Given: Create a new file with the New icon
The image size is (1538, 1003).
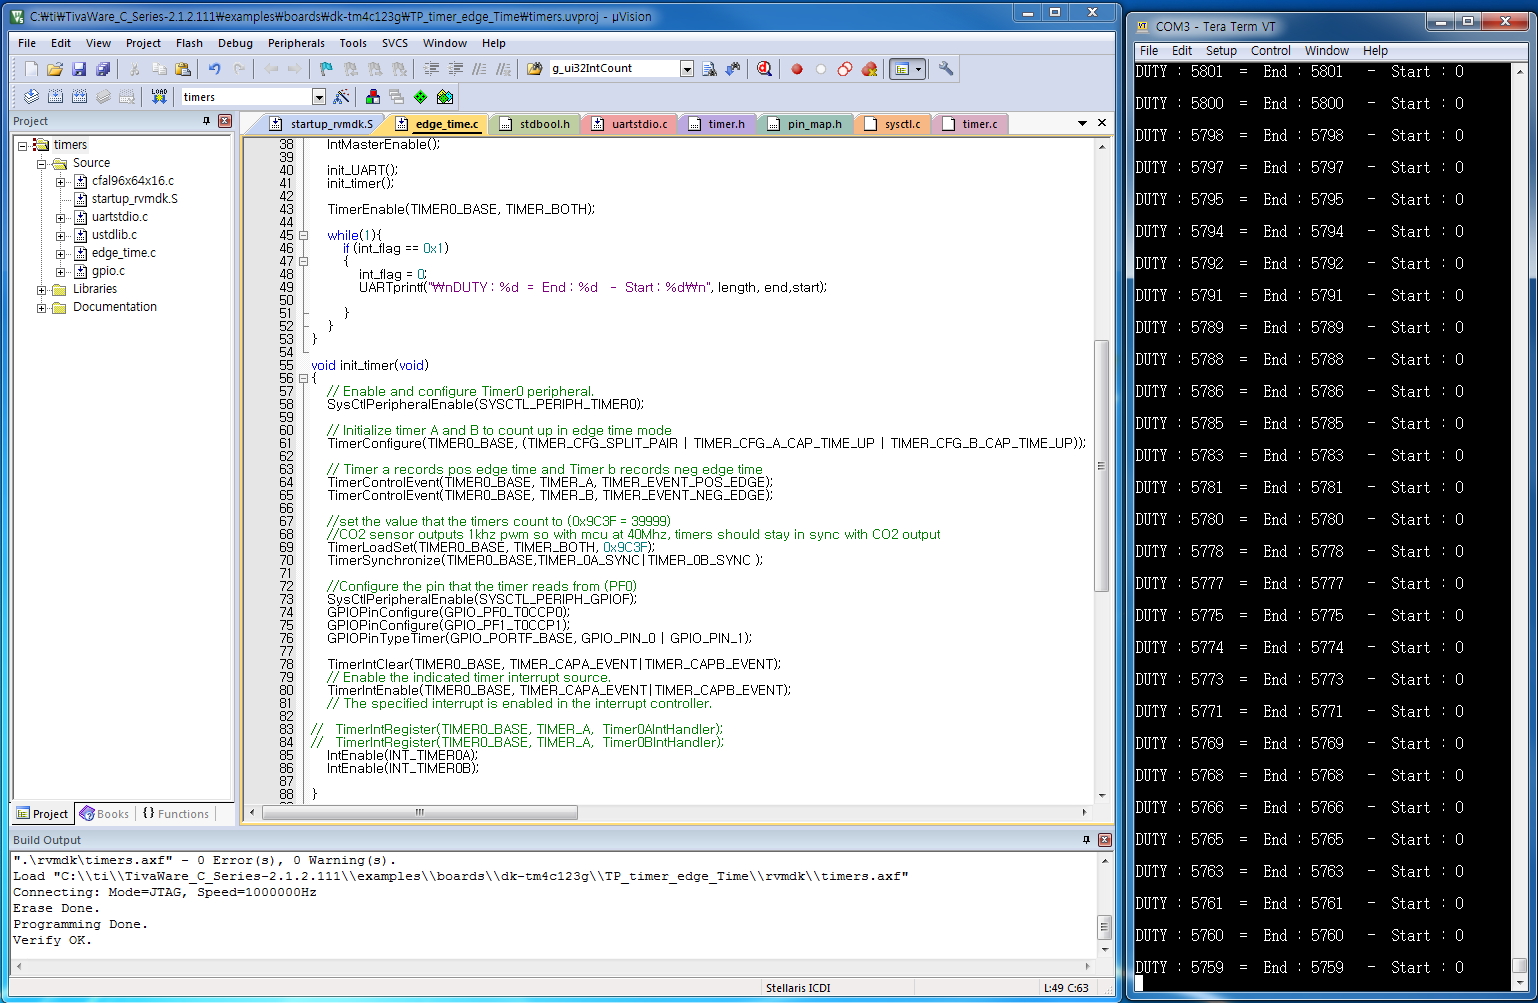Looking at the screenshot, I should pos(31,69).
